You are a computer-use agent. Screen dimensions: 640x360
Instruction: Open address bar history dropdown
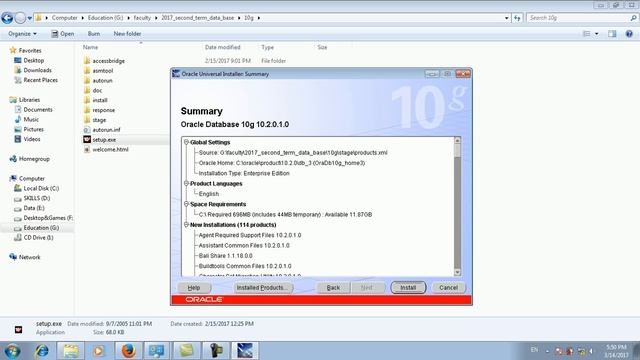pyautogui.click(x=507, y=18)
